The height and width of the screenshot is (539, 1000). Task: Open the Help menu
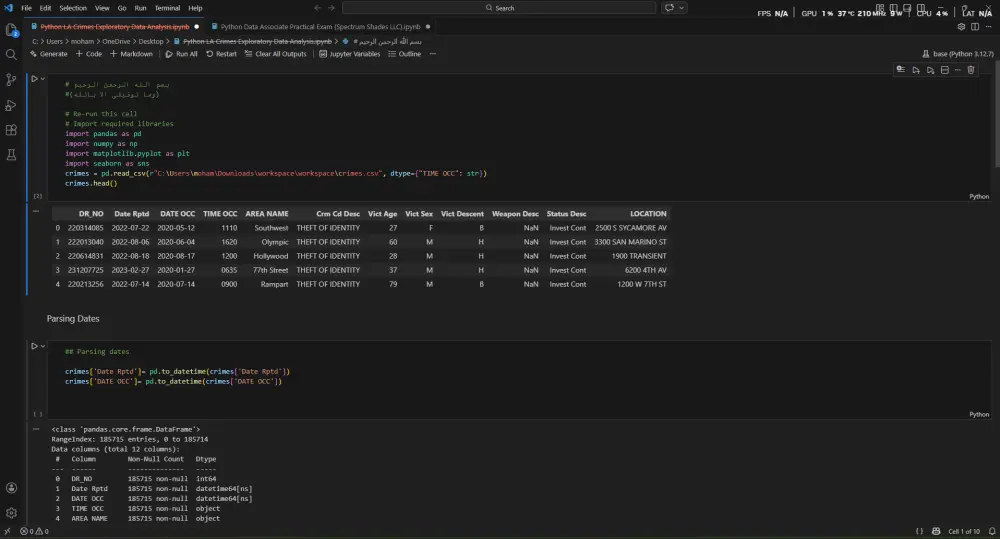tap(195, 8)
